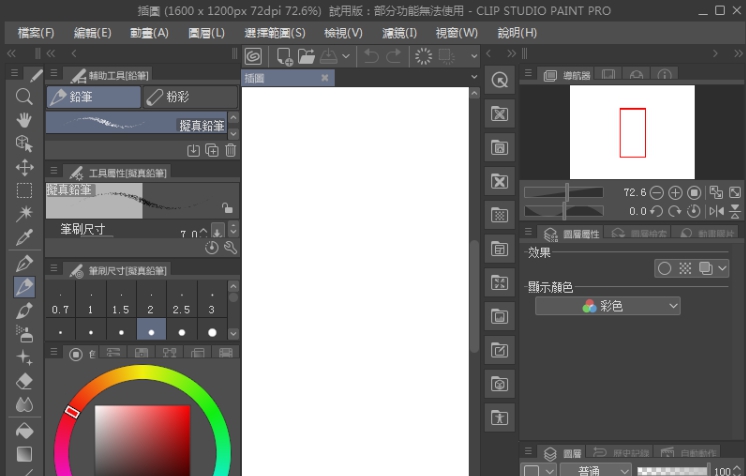Toggle 100% zoom button in Navigator
Image resolution: width=746 pixels, height=476 pixels.
pyautogui.click(x=694, y=193)
